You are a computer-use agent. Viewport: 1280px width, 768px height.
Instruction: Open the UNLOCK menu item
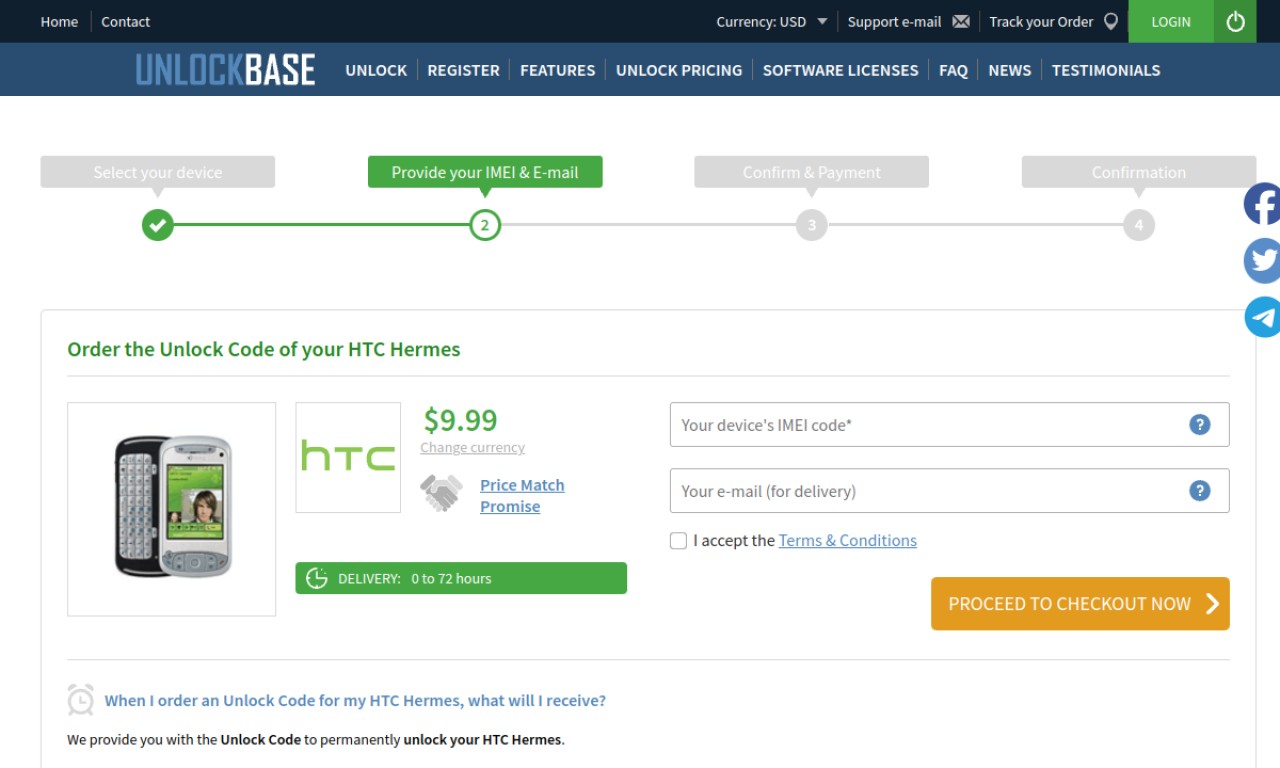[376, 70]
